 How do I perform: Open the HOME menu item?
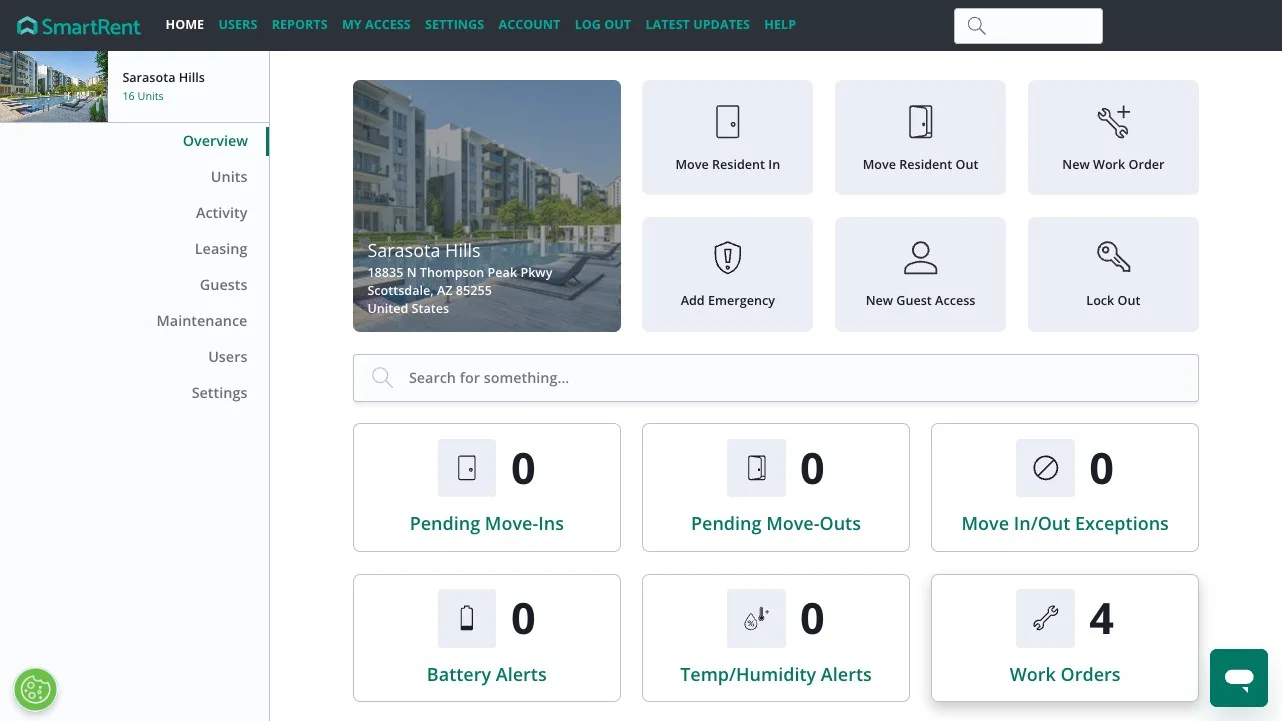click(185, 25)
